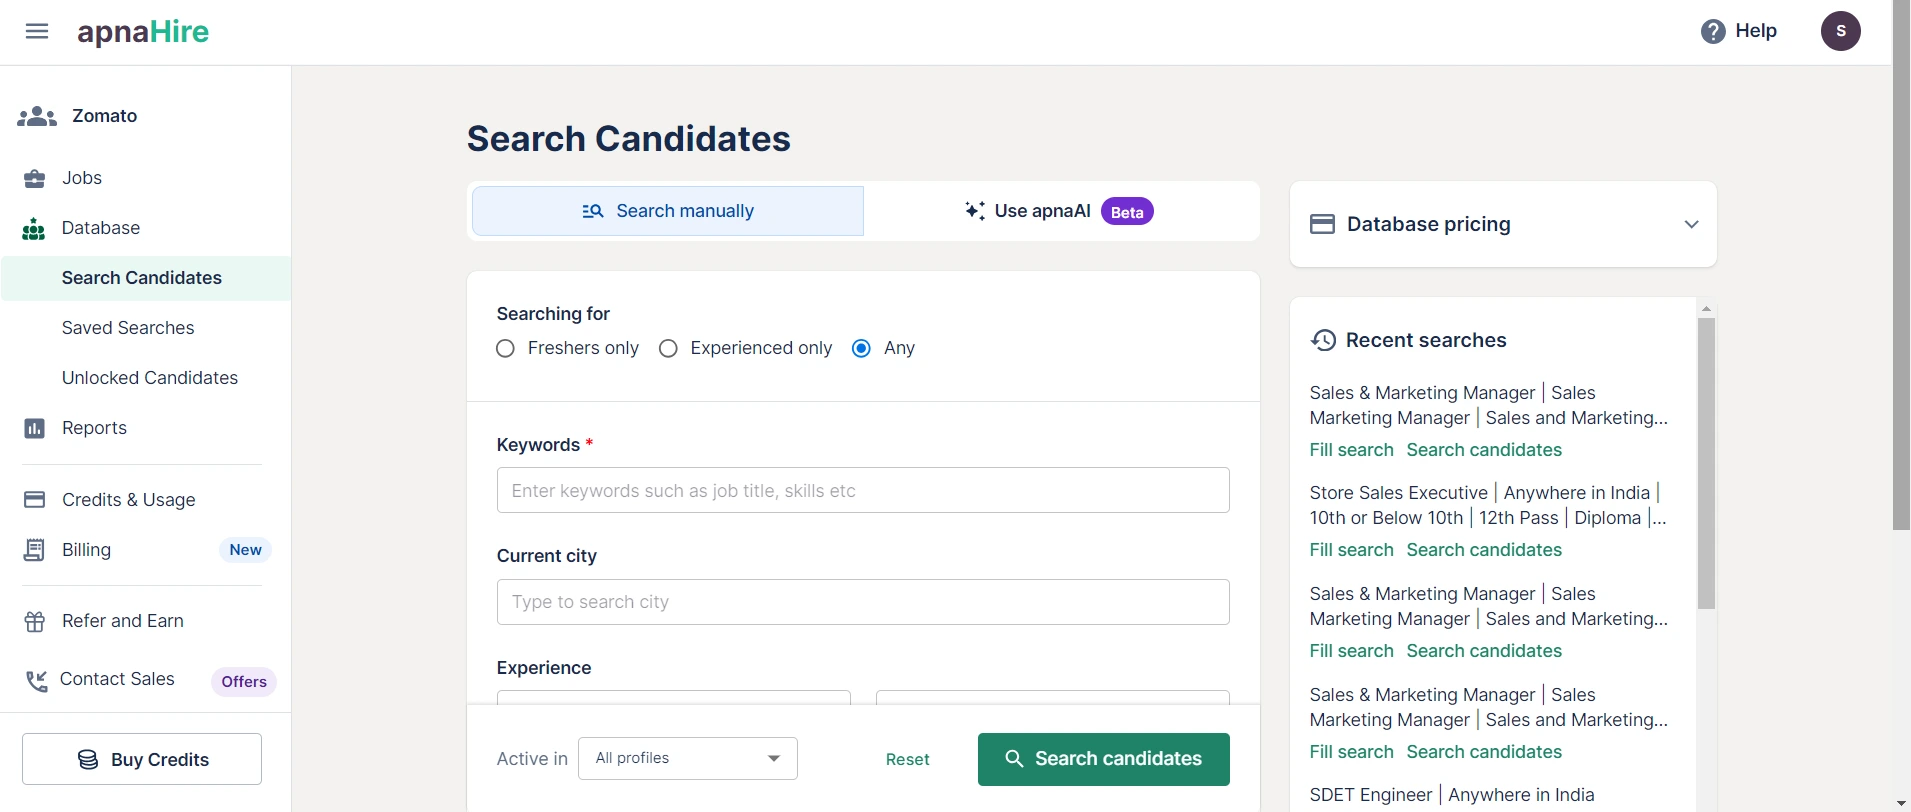Switch to the Use apnaAI tab
This screenshot has width=1911, height=812.
(1058, 211)
